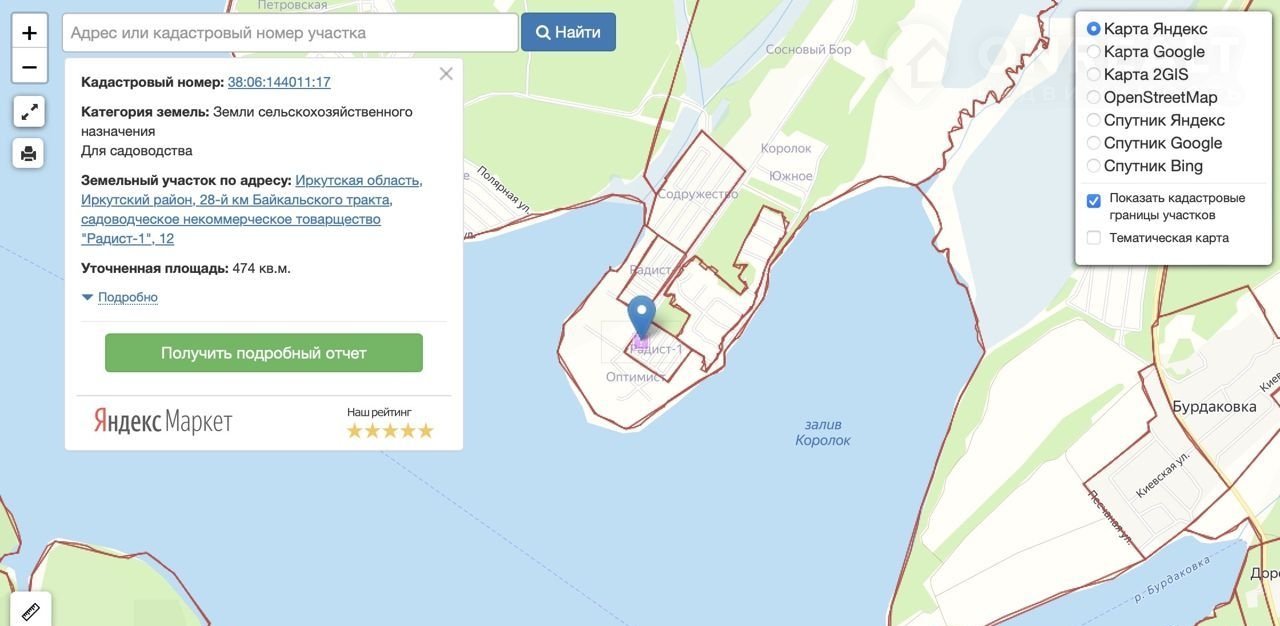Image resolution: width=1280 pixels, height=626 pixels.
Task: Select Спутник Яндекс map layer
Action: point(1094,120)
